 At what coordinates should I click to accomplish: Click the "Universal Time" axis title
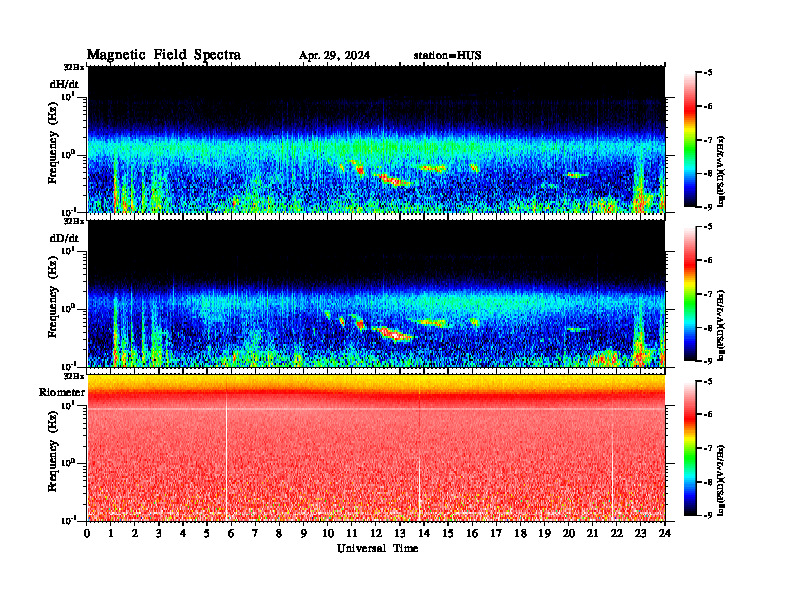tap(377, 548)
